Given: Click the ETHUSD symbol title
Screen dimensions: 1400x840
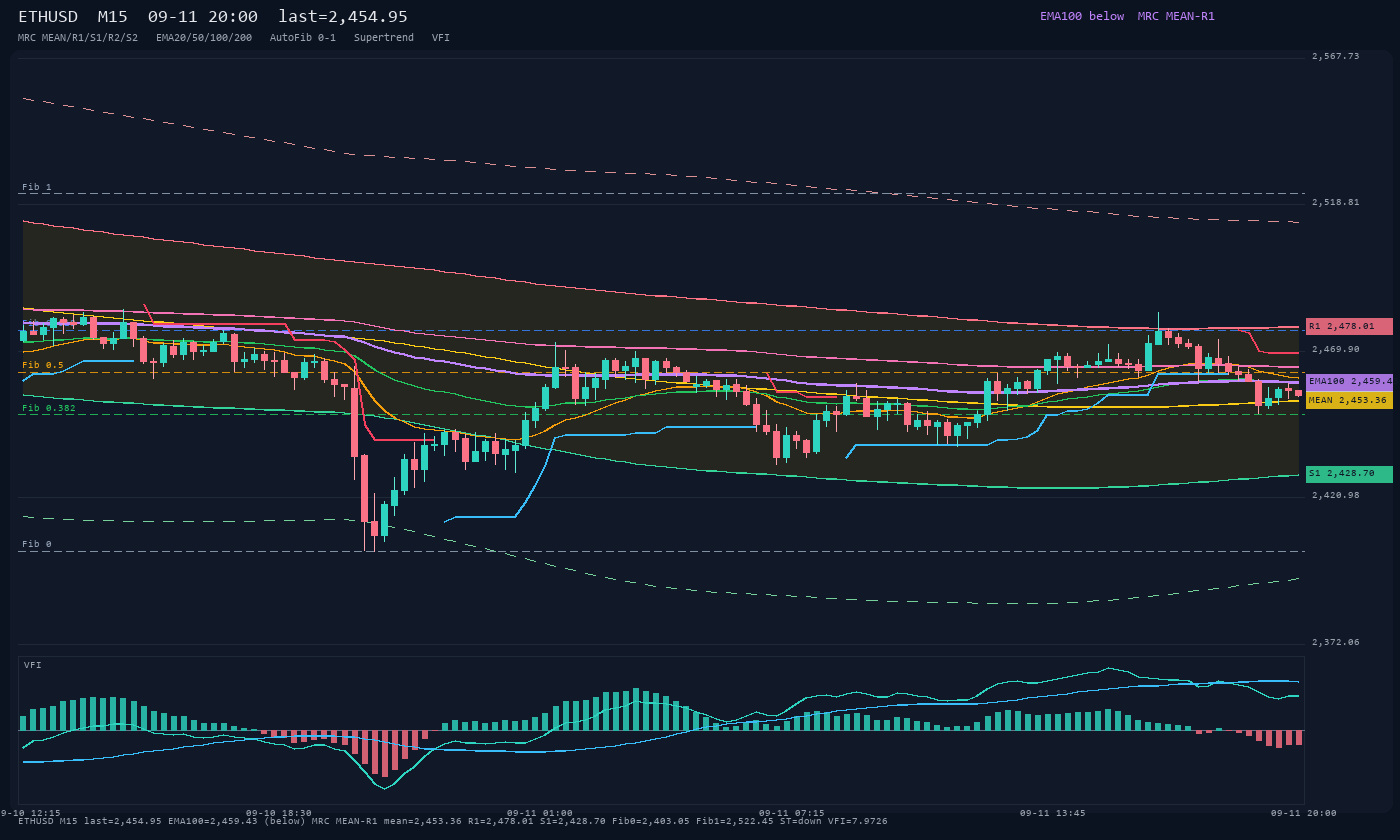Looking at the screenshot, I should (49, 17).
